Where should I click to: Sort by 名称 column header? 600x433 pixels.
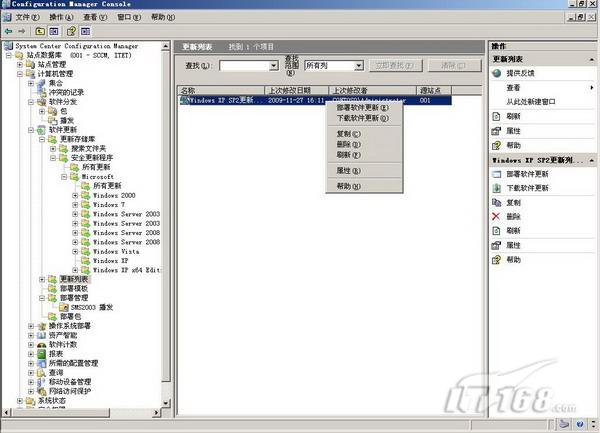(221, 91)
